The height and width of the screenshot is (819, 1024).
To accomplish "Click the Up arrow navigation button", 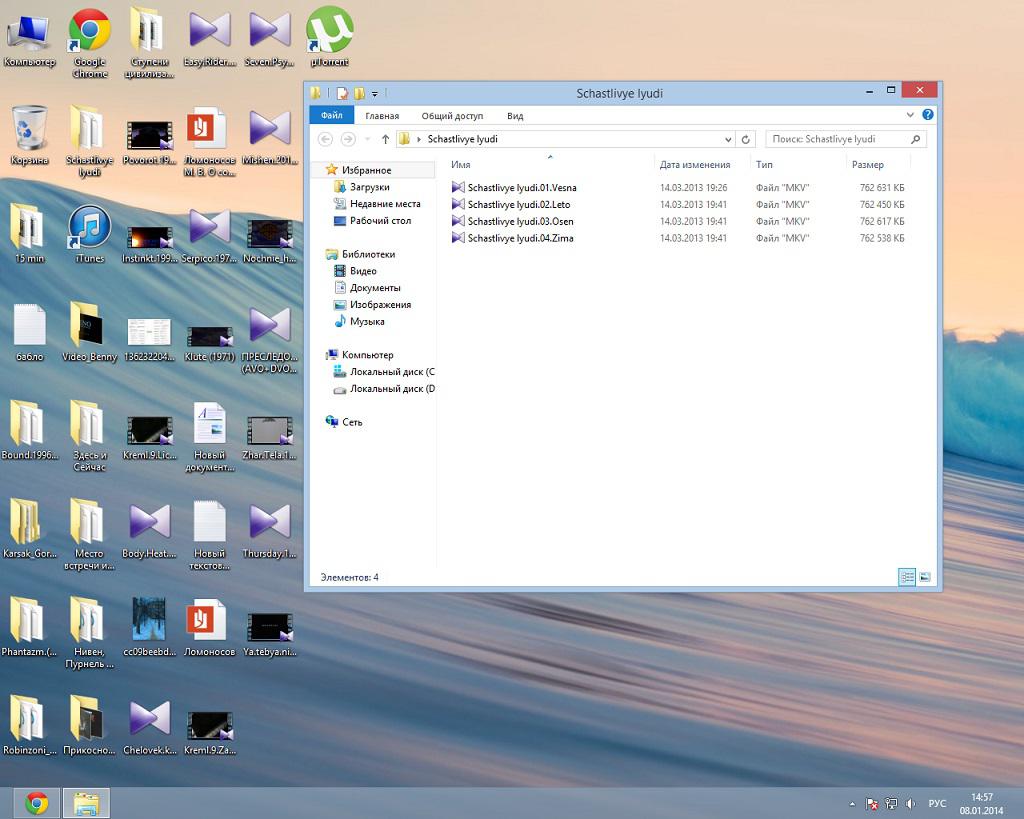I will (385, 139).
